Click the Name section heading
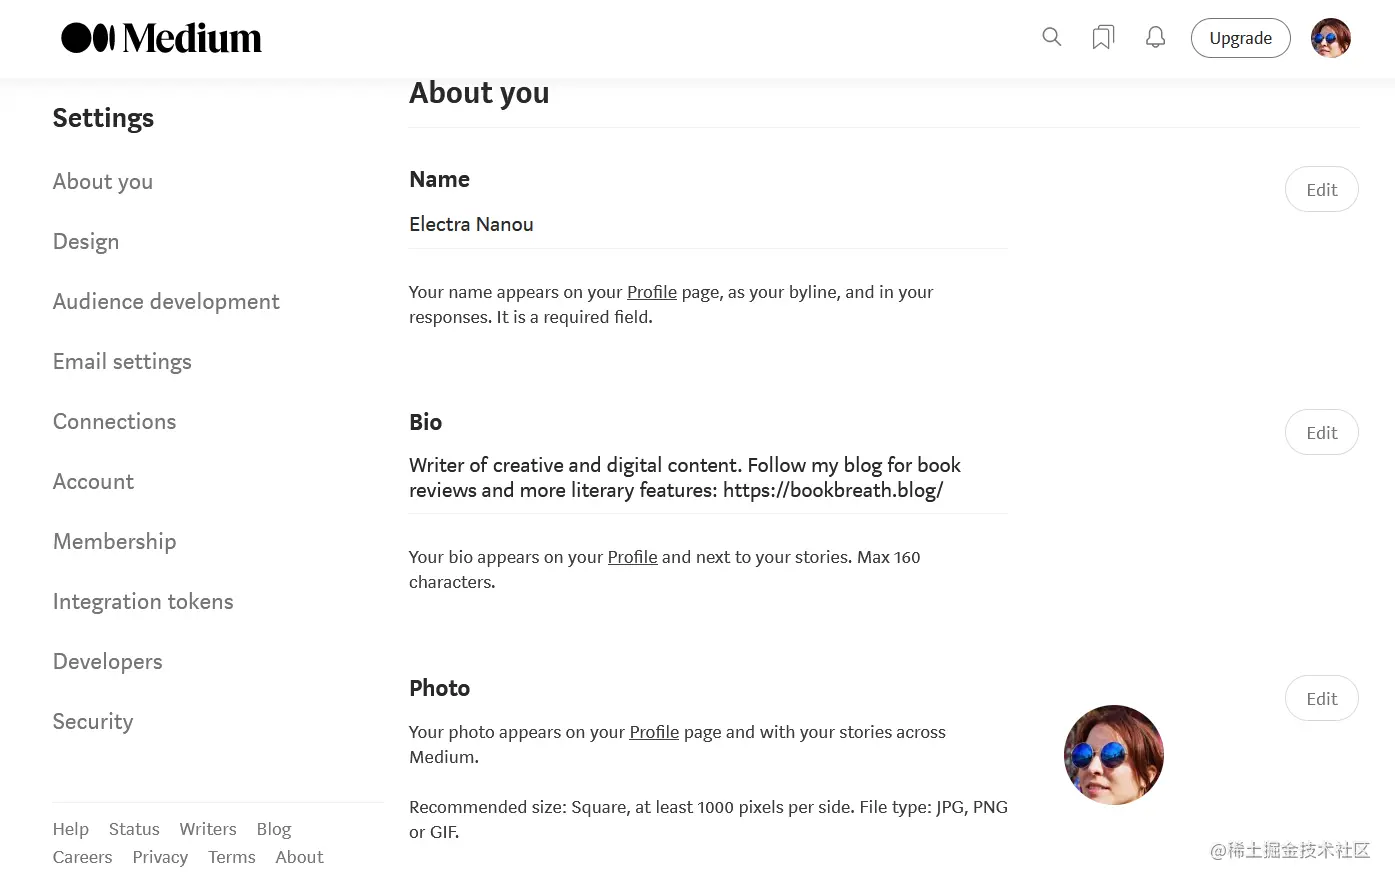 click(439, 179)
